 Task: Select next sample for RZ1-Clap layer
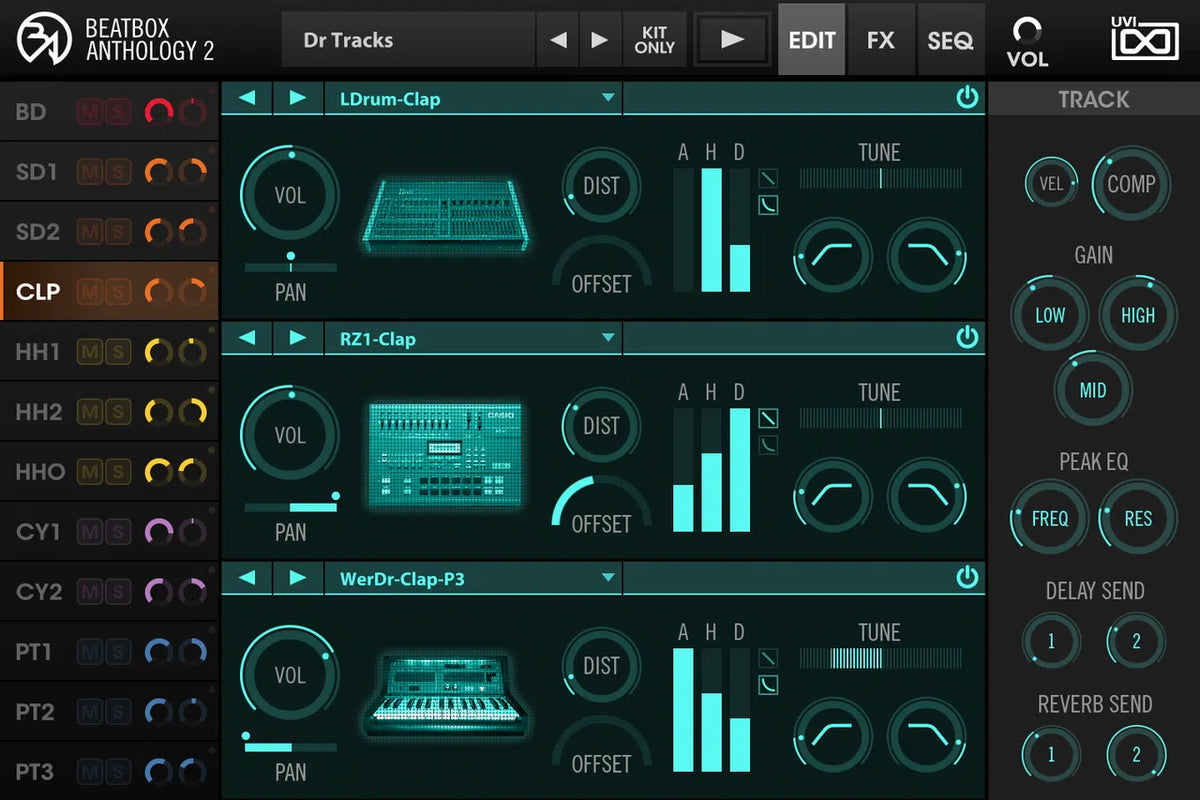pos(297,338)
